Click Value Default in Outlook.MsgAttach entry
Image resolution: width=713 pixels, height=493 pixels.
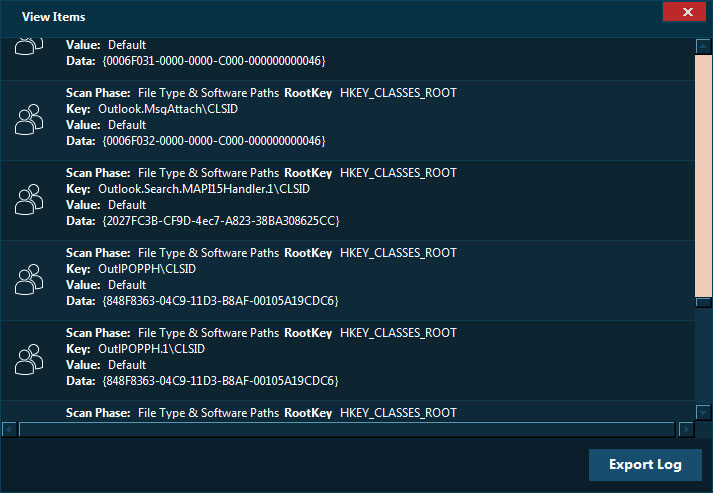coord(106,125)
